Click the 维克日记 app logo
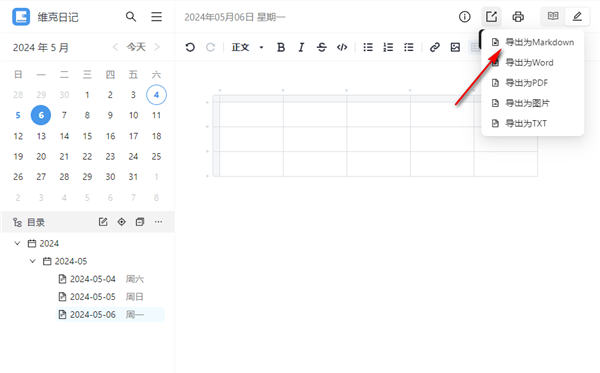 [x=21, y=17]
